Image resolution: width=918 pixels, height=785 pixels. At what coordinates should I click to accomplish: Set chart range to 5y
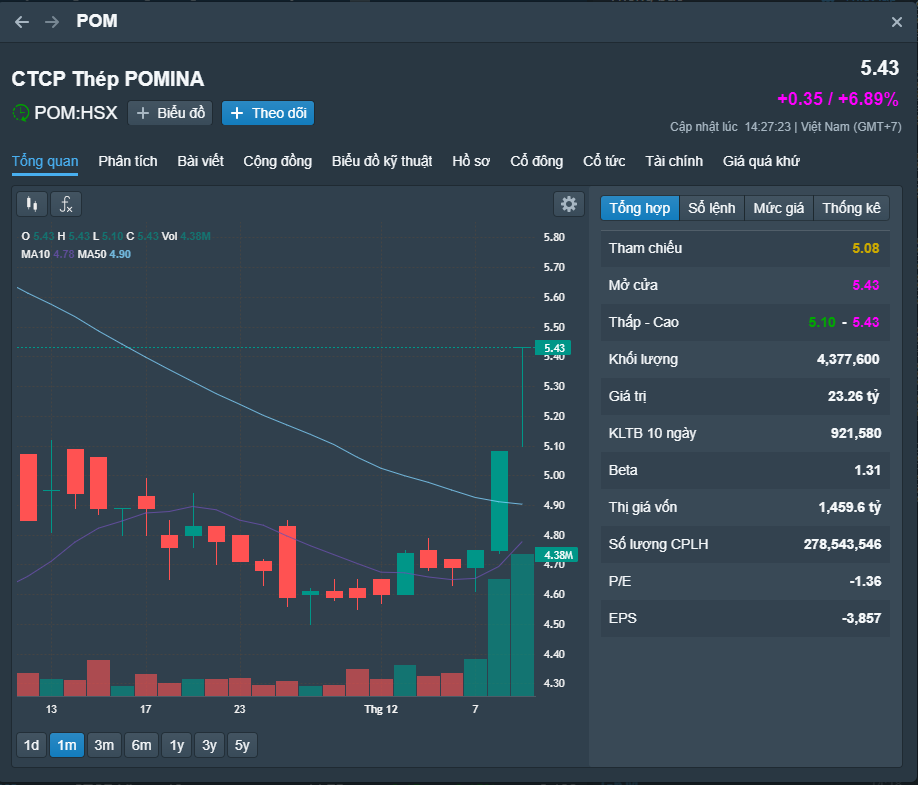click(242, 745)
